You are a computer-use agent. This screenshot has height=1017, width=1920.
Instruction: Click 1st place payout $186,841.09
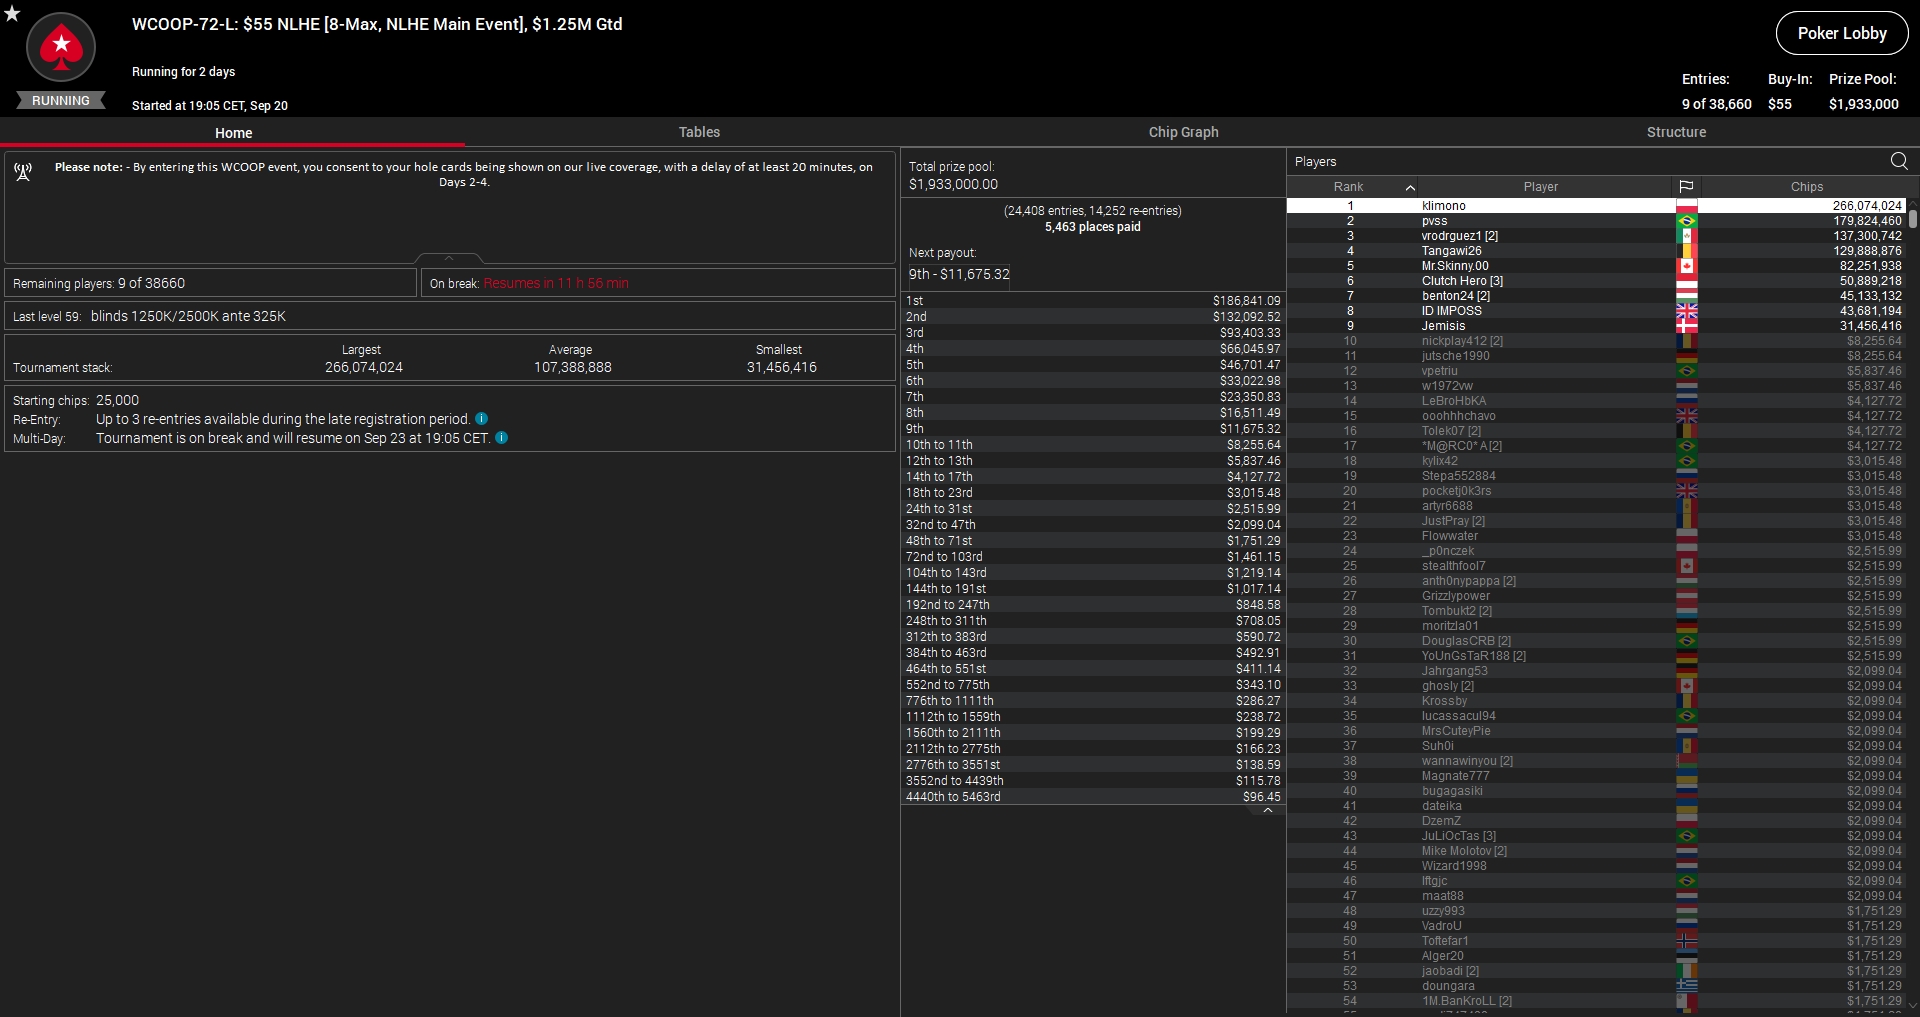click(1246, 301)
